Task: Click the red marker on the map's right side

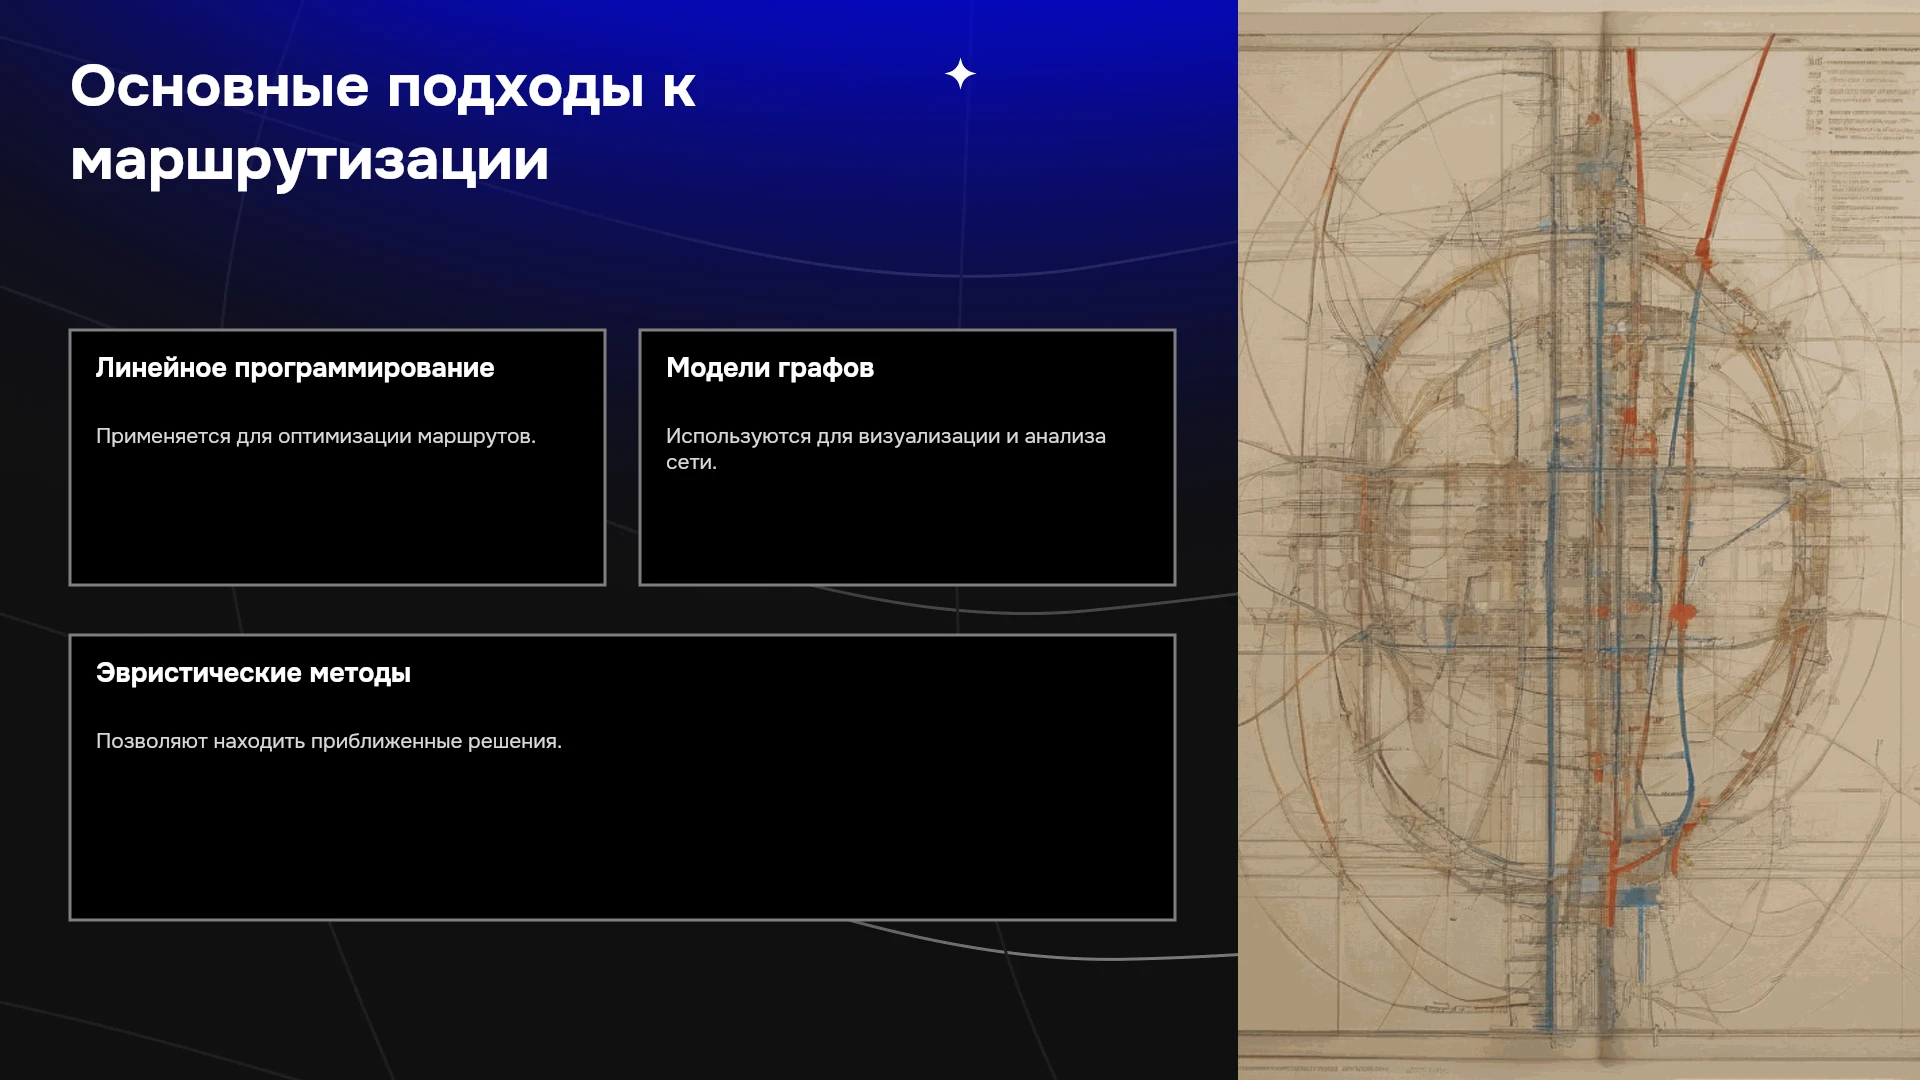Action: [x=1683, y=611]
